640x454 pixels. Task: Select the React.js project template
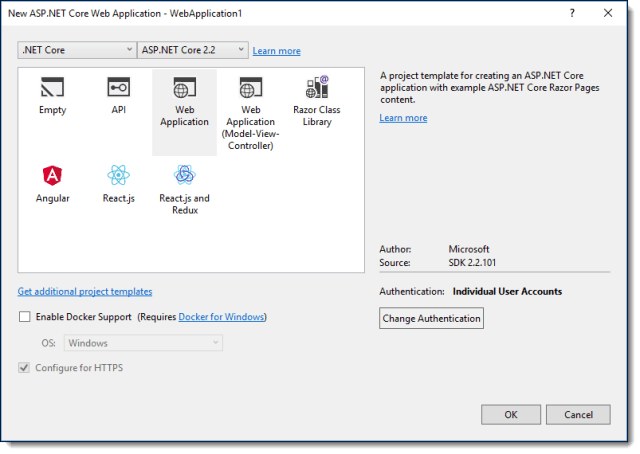[x=118, y=176]
